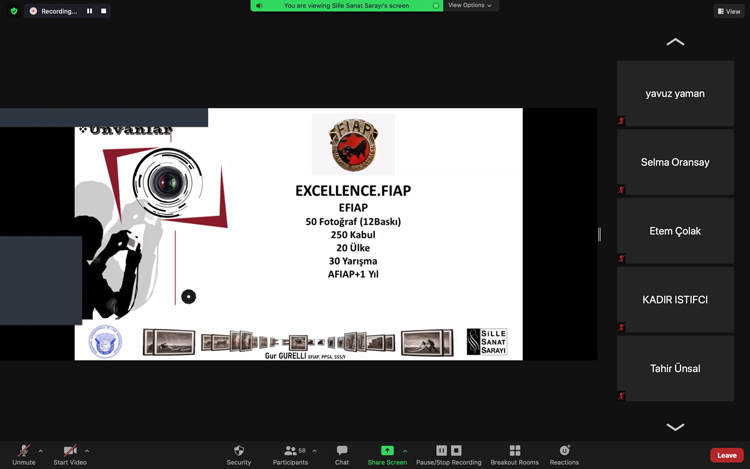Click the green Share Screen icon
This screenshot has width=750, height=469.
click(387, 451)
